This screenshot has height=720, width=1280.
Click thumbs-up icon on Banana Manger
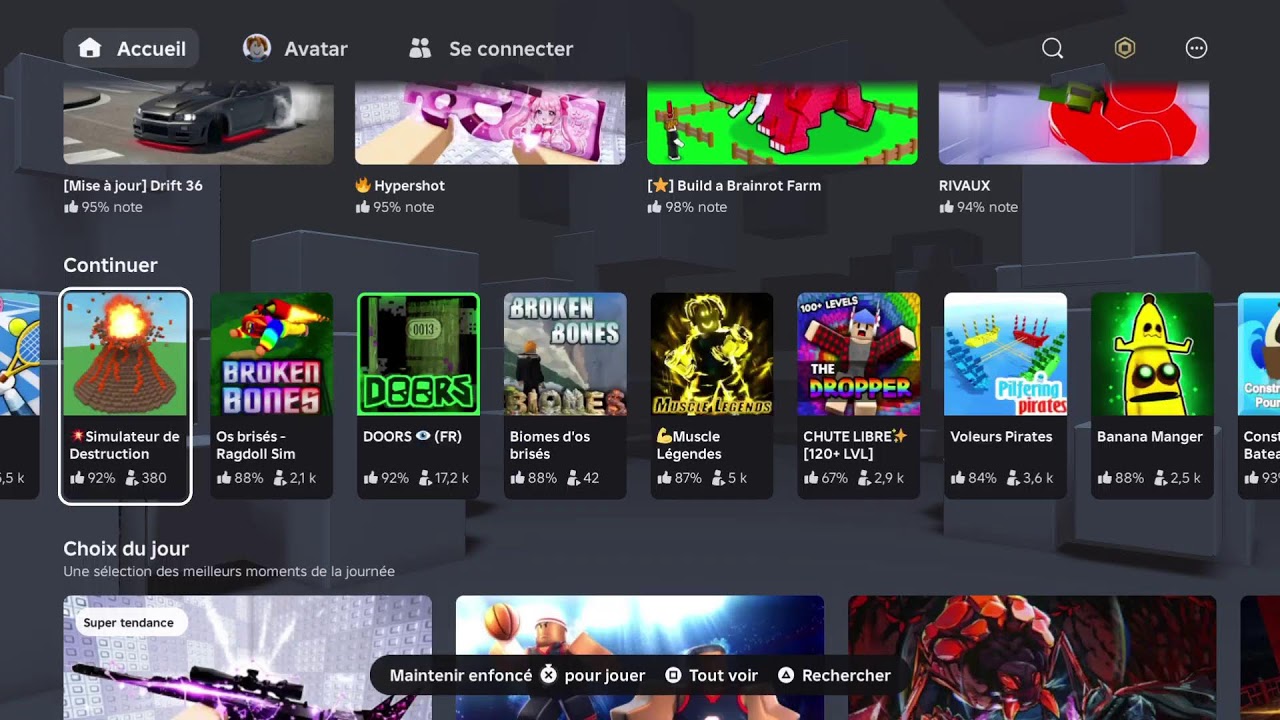tap(1104, 478)
